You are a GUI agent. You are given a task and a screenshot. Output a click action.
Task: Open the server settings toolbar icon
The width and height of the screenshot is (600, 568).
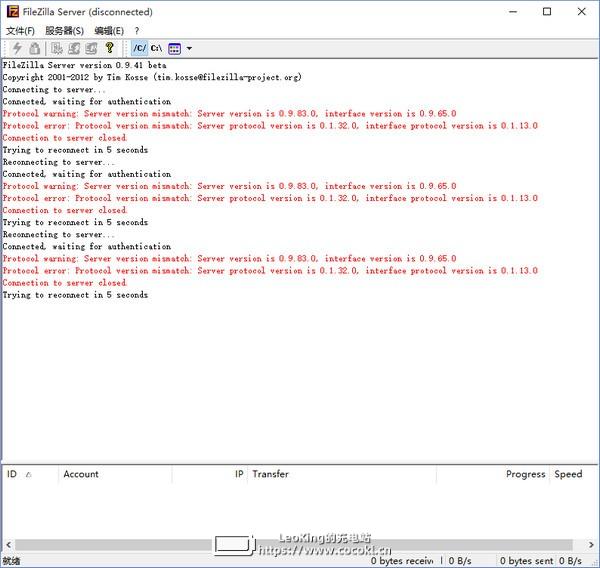pyautogui.click(x=57, y=48)
